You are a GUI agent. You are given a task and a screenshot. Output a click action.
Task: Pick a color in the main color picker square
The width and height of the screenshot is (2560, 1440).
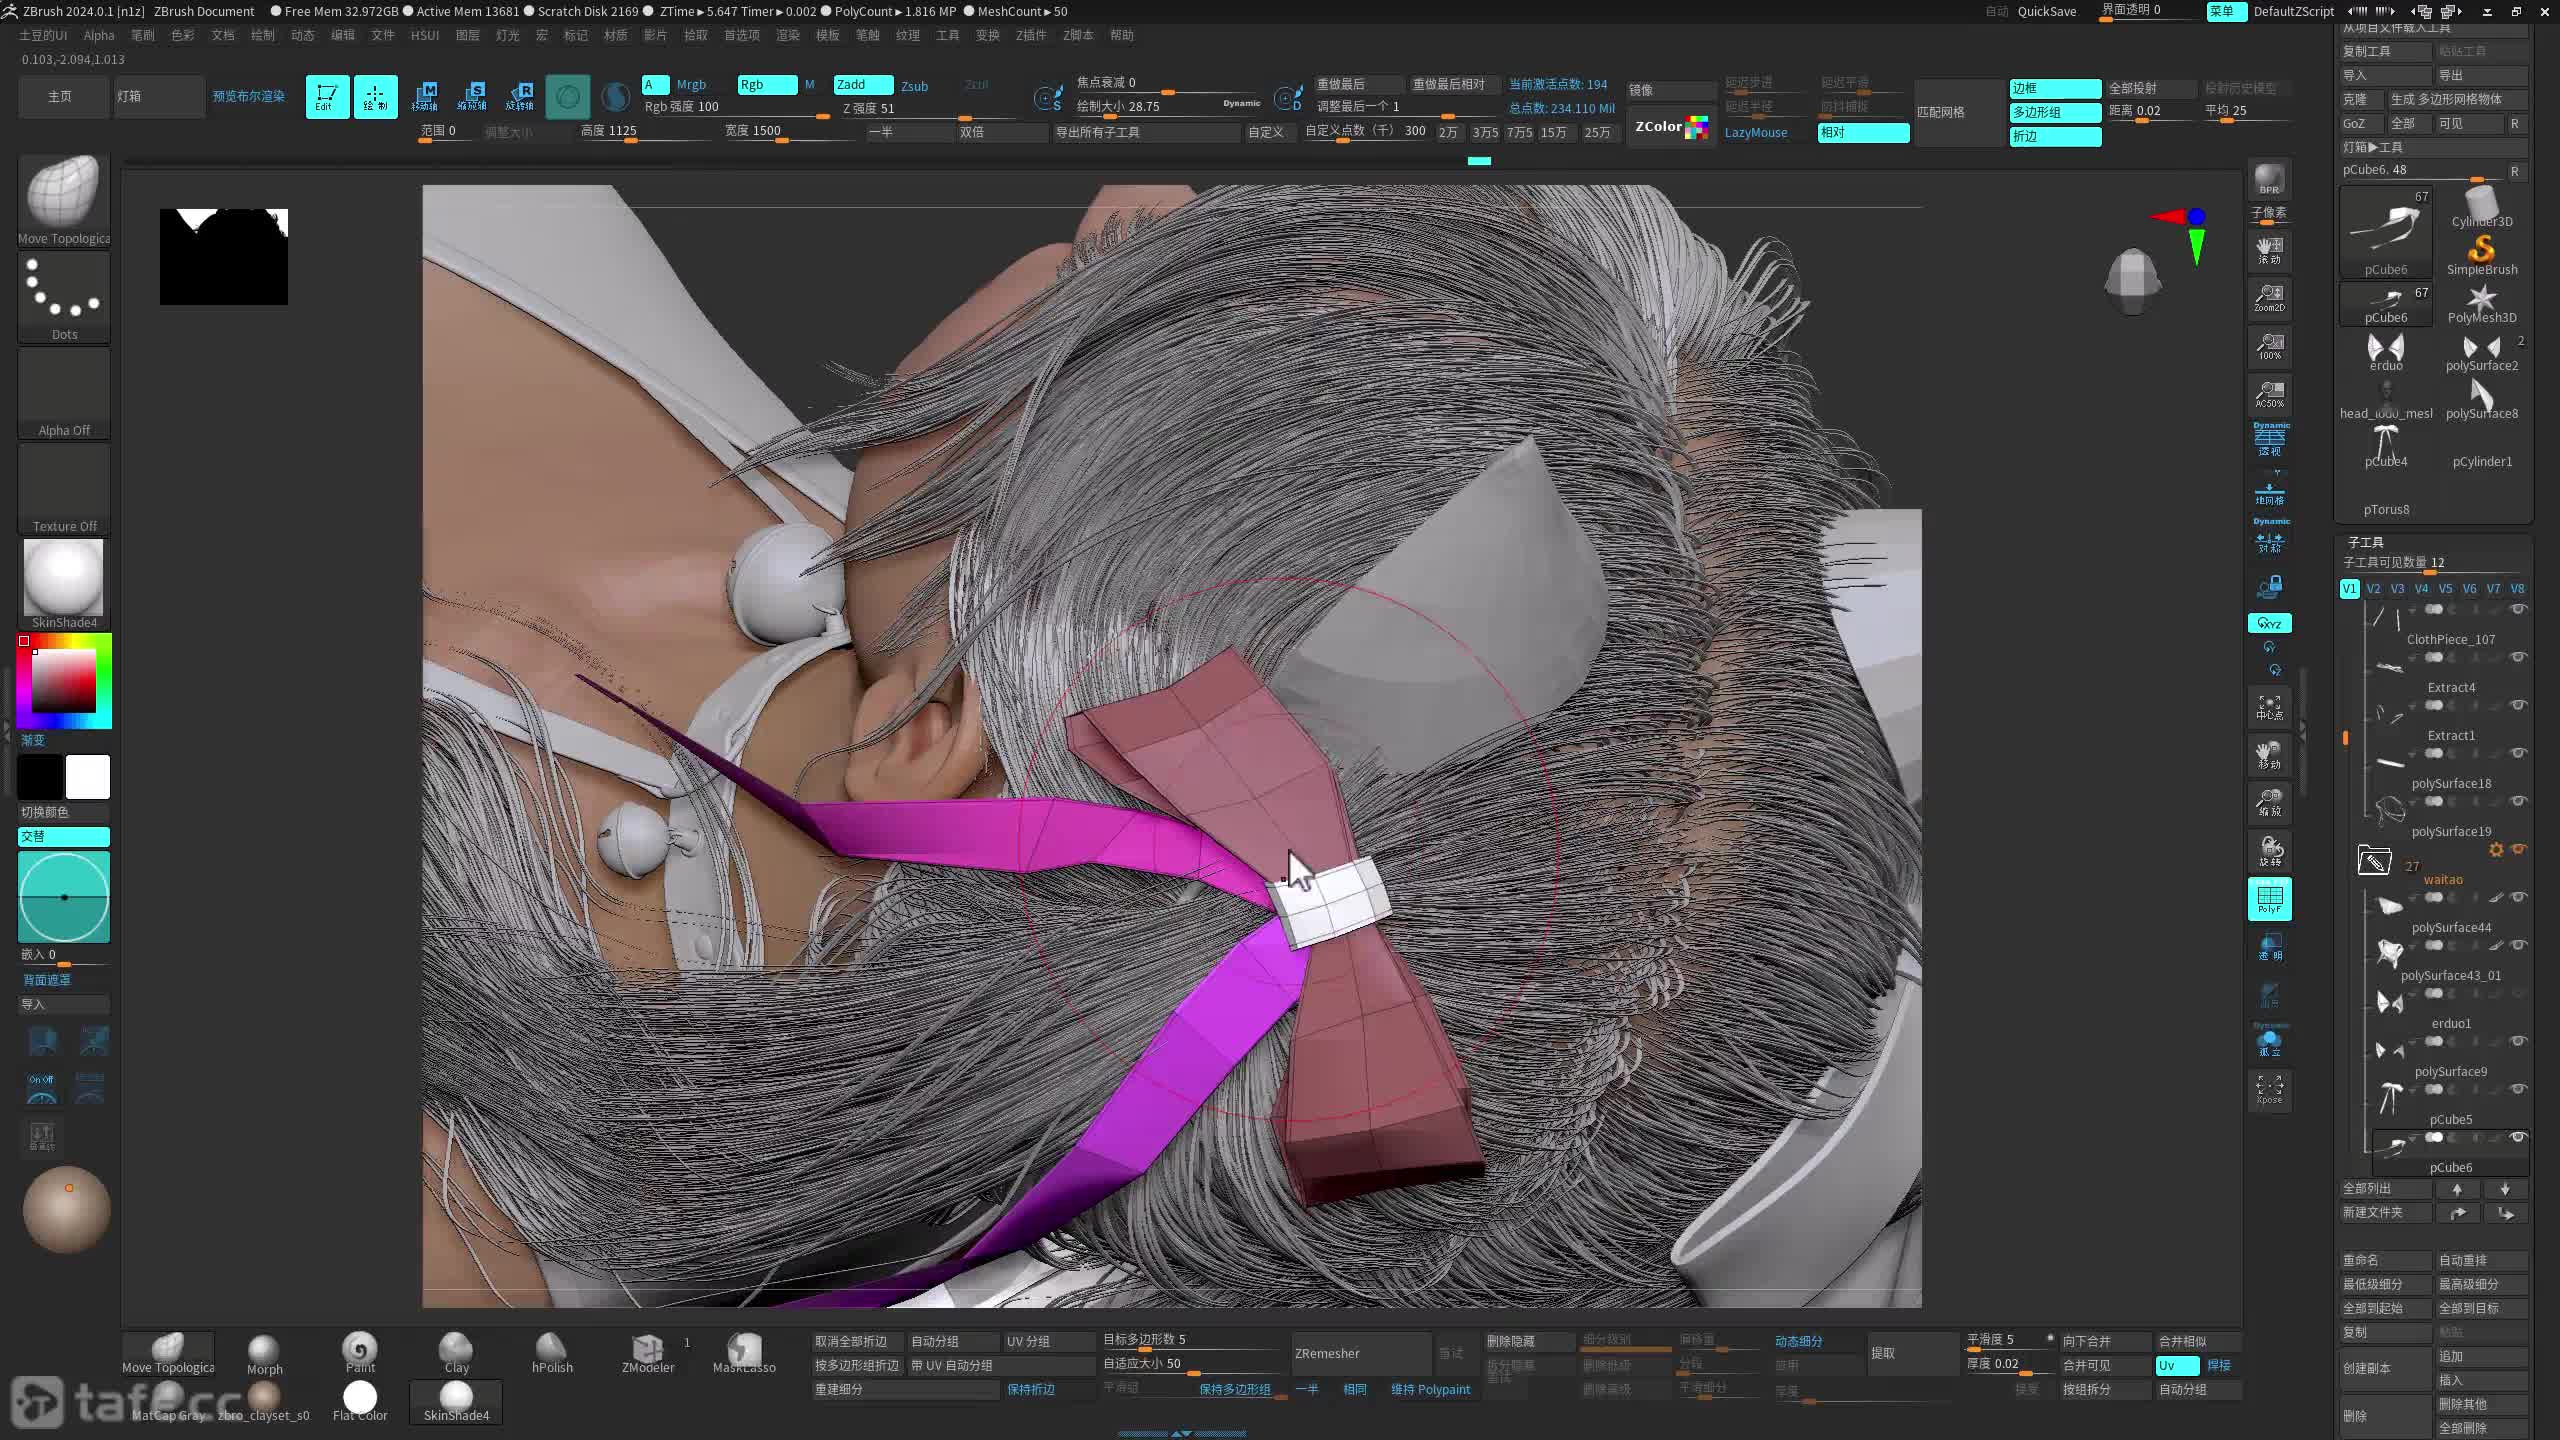[x=63, y=680]
